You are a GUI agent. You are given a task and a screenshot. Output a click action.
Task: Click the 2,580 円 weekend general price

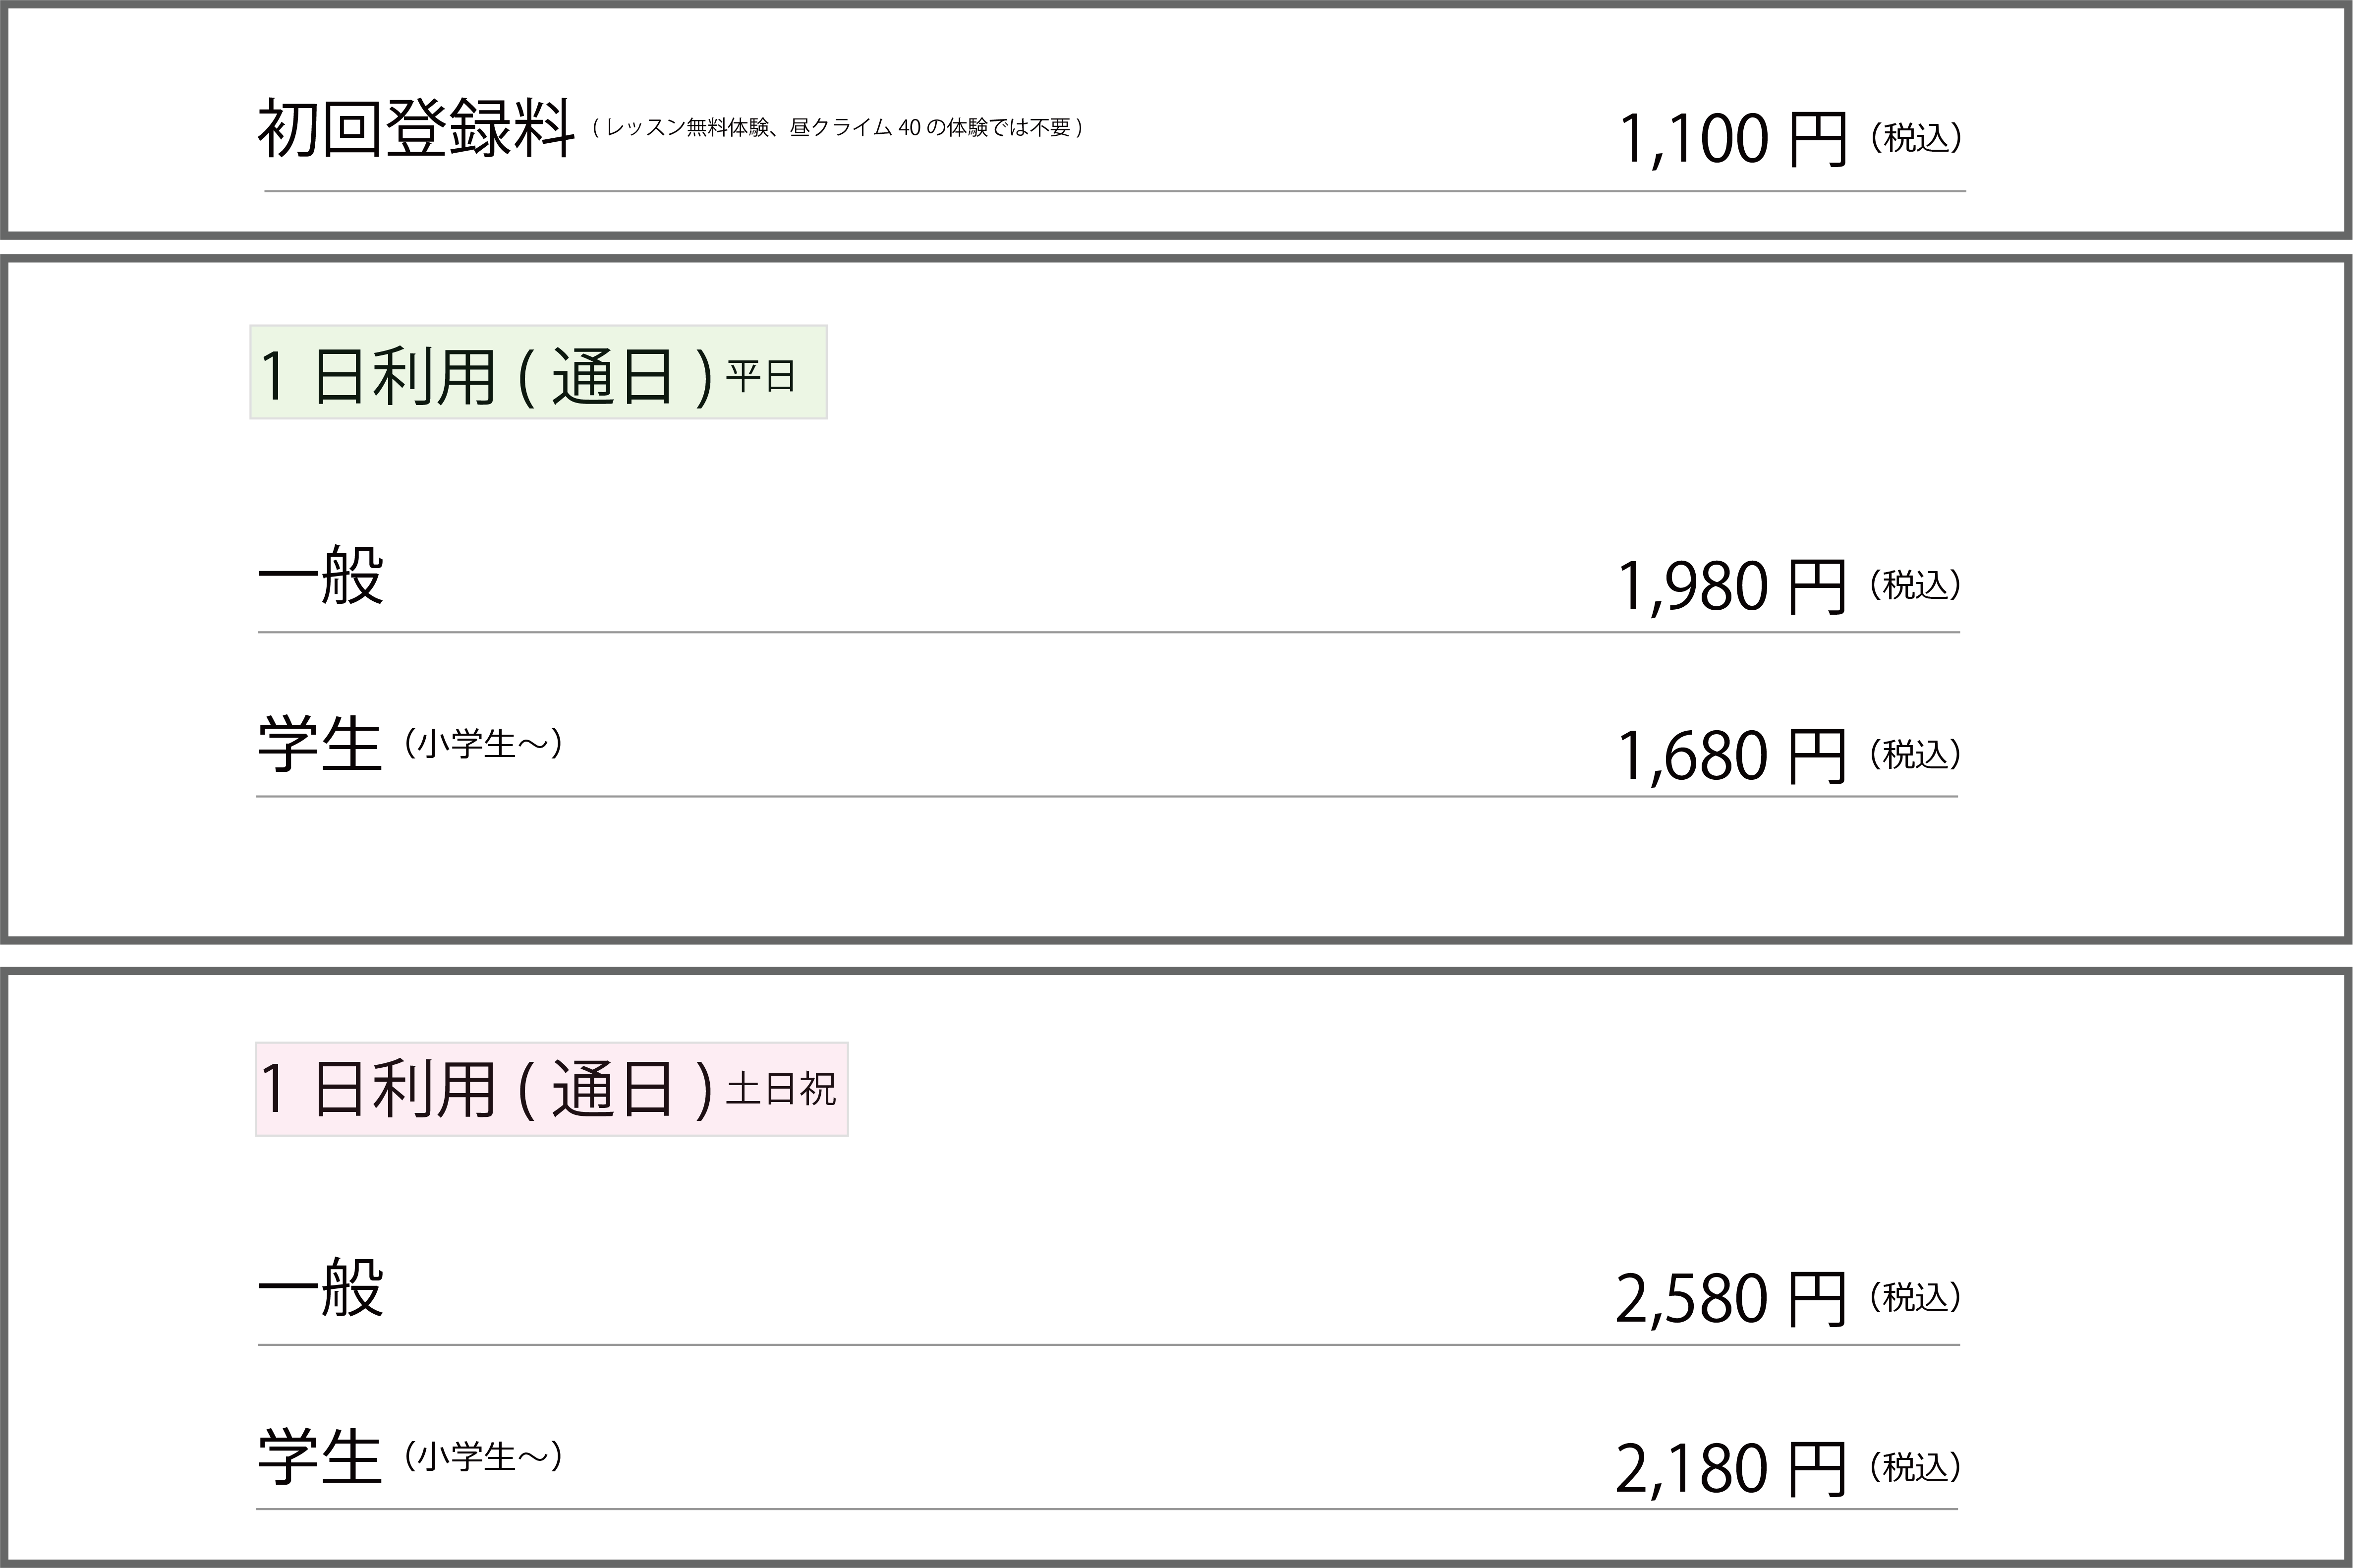1731,1300
